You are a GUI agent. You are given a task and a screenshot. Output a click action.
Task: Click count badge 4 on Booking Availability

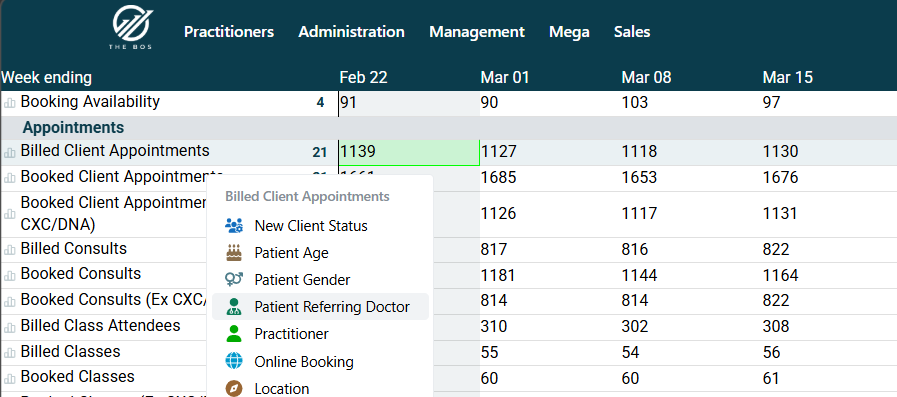click(x=320, y=103)
